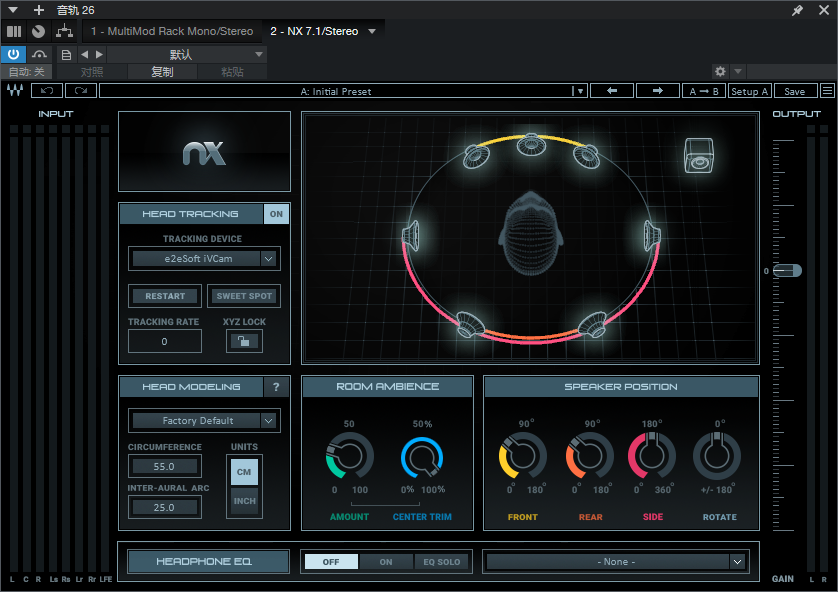
Task: Go to next preset with right triangle
Action: click(99, 54)
